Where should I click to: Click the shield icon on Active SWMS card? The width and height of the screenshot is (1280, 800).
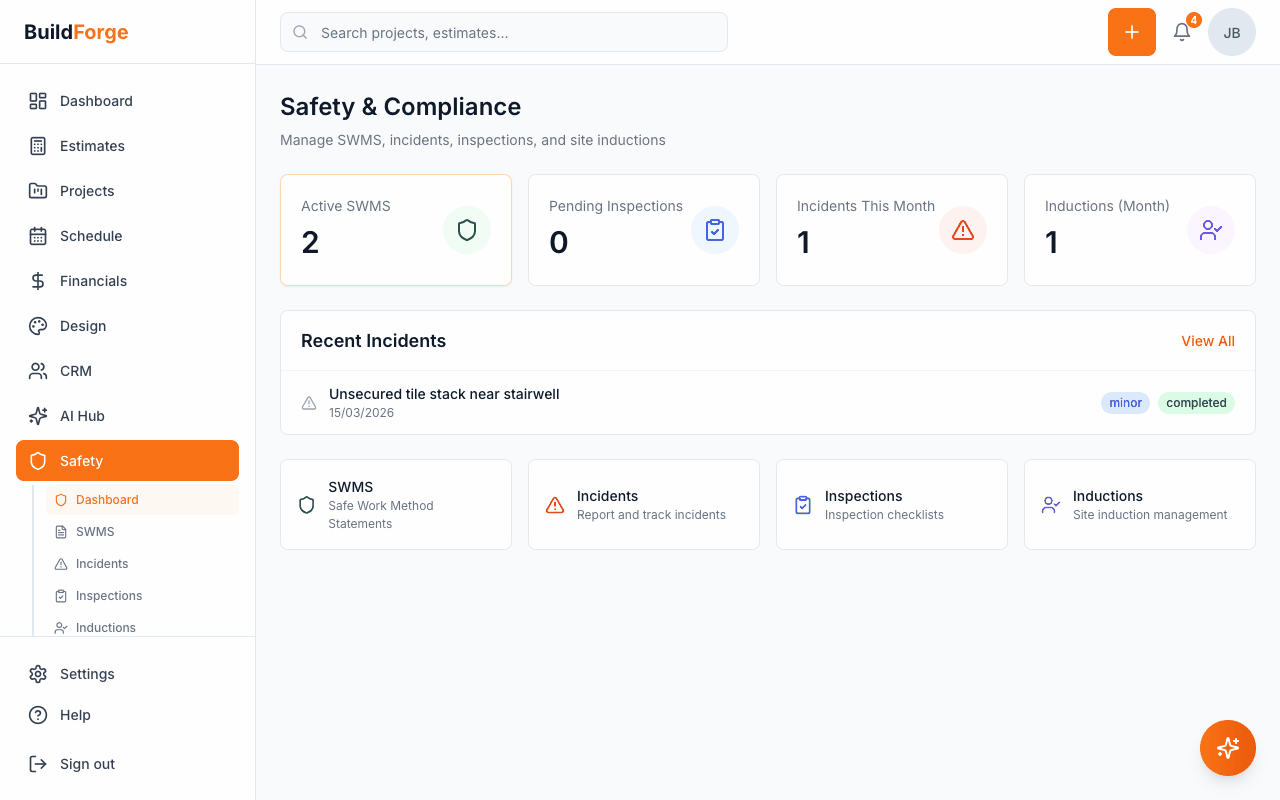(467, 229)
